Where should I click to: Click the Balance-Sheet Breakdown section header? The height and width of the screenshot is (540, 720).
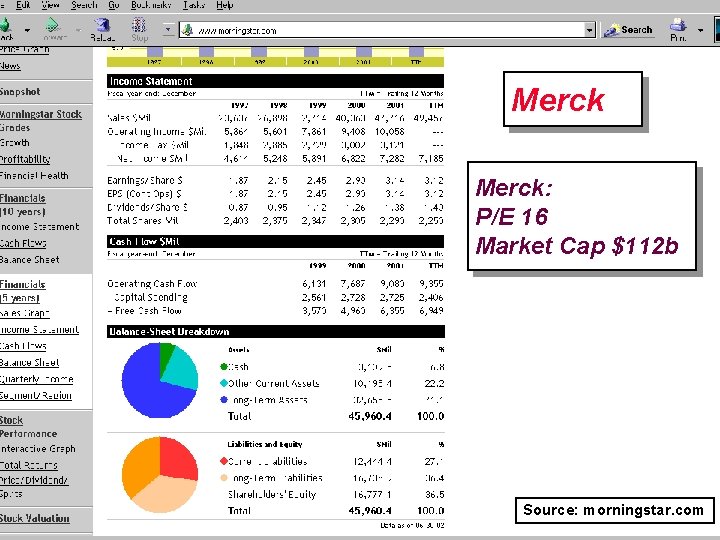click(276, 332)
